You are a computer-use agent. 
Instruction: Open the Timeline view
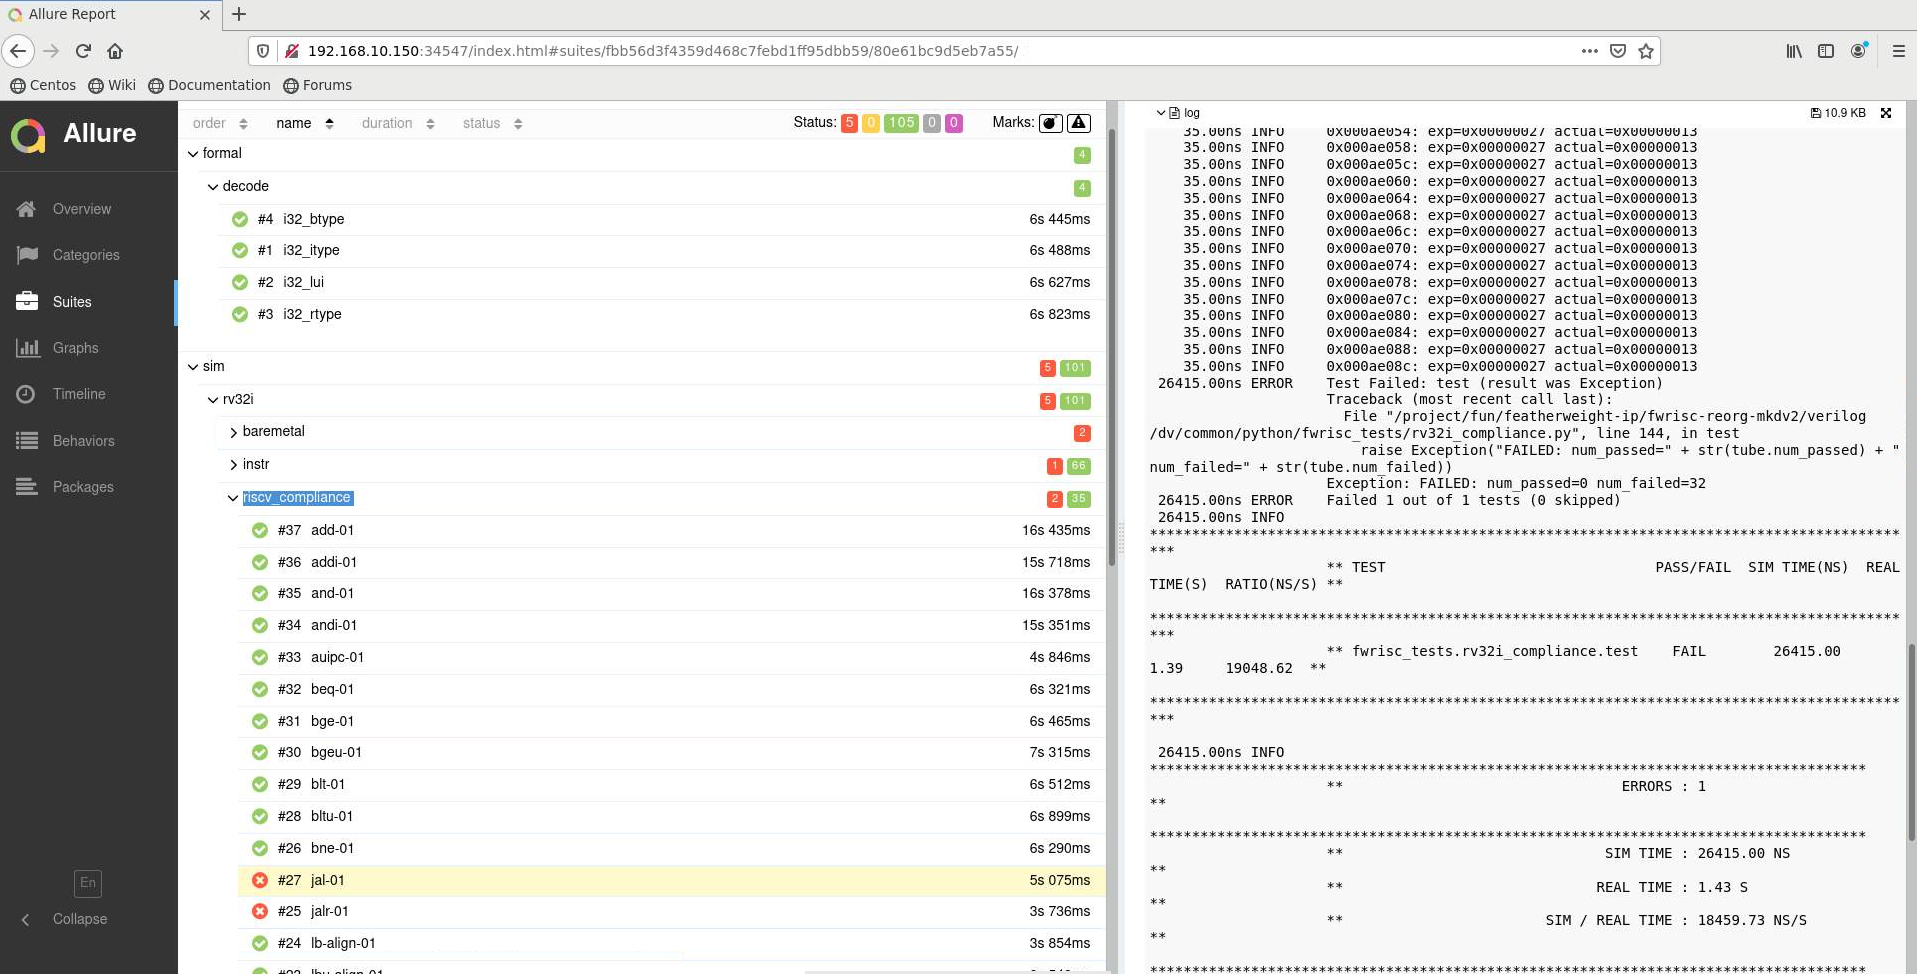click(78, 394)
